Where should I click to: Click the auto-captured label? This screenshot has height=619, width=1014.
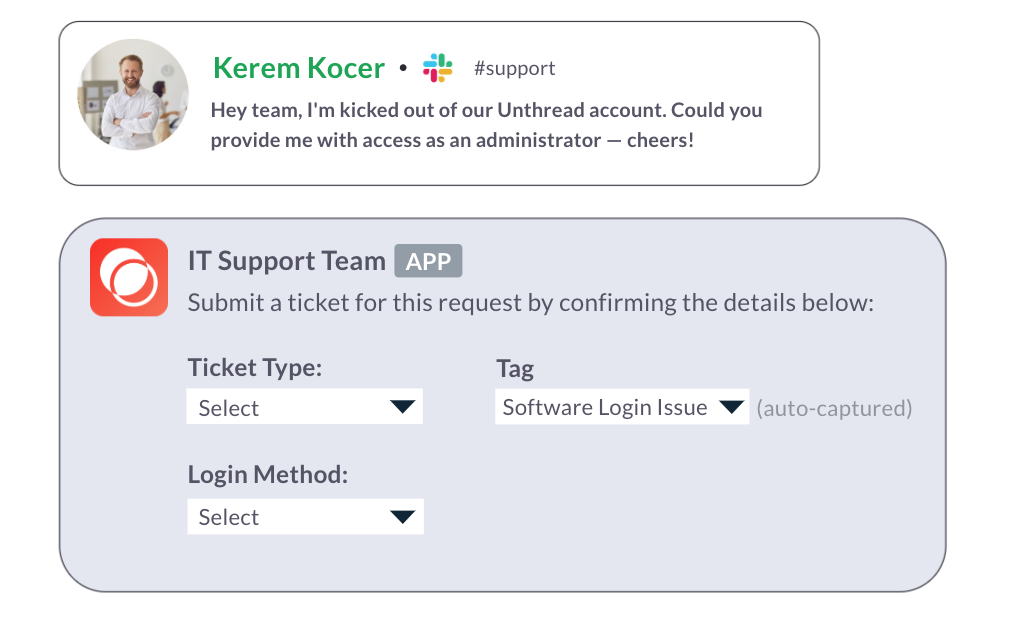click(x=834, y=408)
